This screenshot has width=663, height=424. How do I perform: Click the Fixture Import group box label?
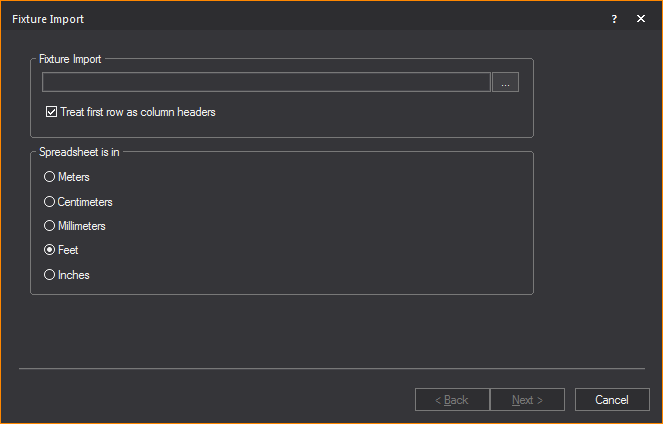pos(70,59)
